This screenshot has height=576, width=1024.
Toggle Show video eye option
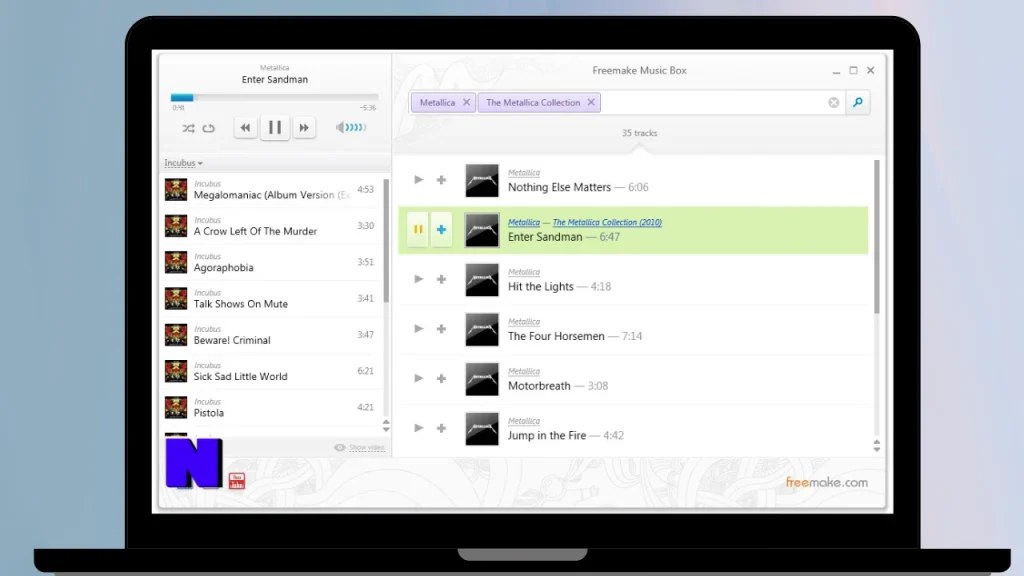pyautogui.click(x=359, y=447)
